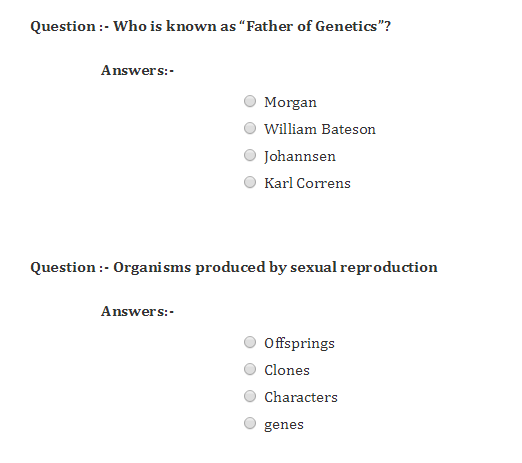
Task: Click the Offsprings answer label text
Action: click(299, 344)
